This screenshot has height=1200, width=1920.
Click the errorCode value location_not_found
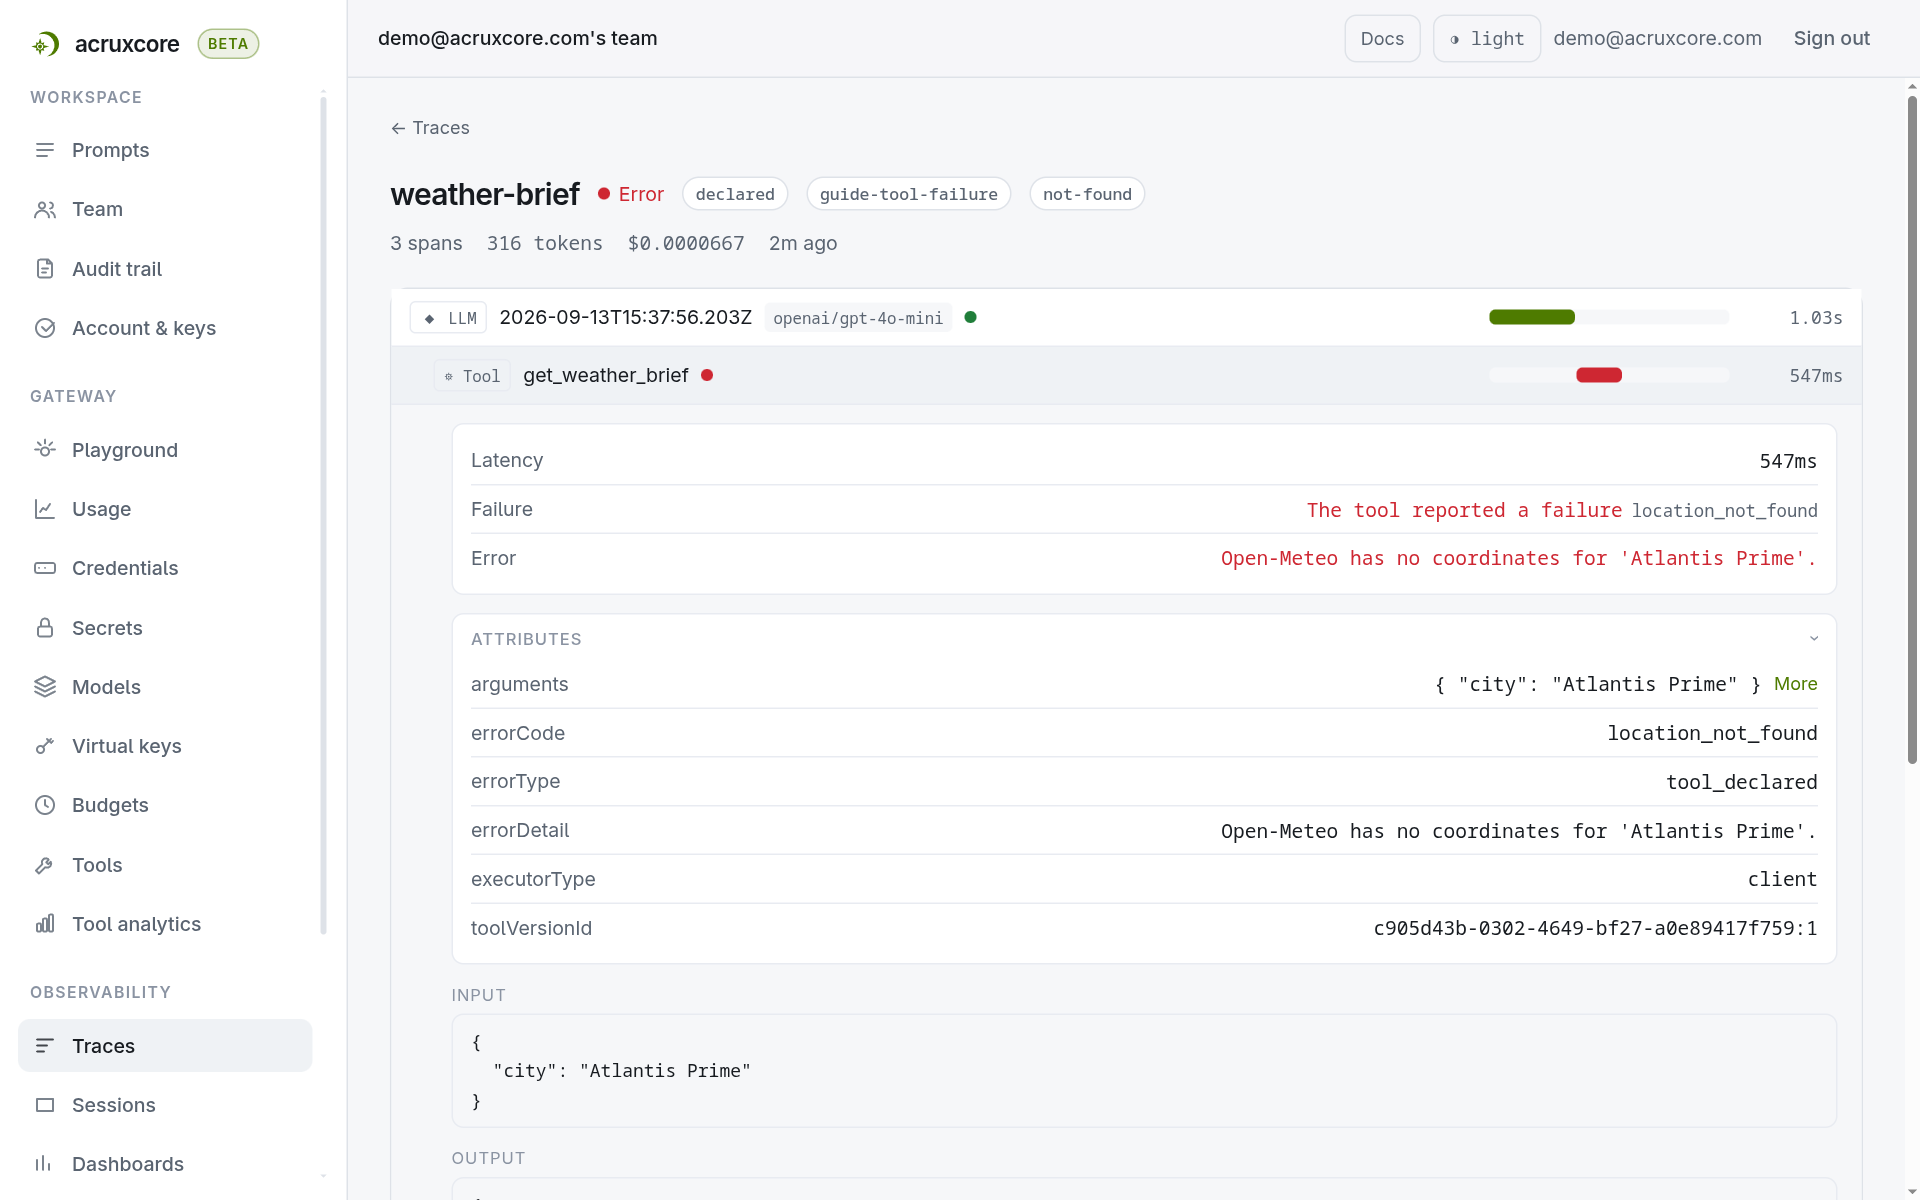pyautogui.click(x=1712, y=733)
